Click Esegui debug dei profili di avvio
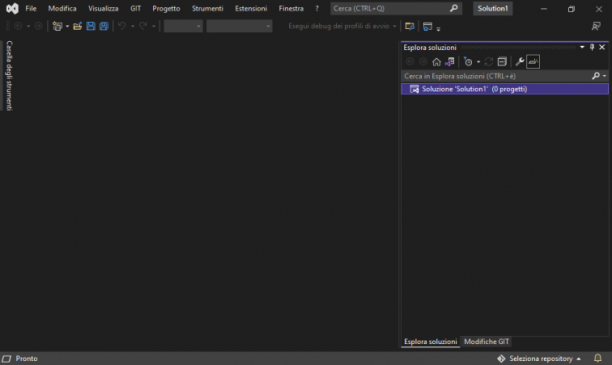Viewport: 612px width, 365px height. pos(338,26)
